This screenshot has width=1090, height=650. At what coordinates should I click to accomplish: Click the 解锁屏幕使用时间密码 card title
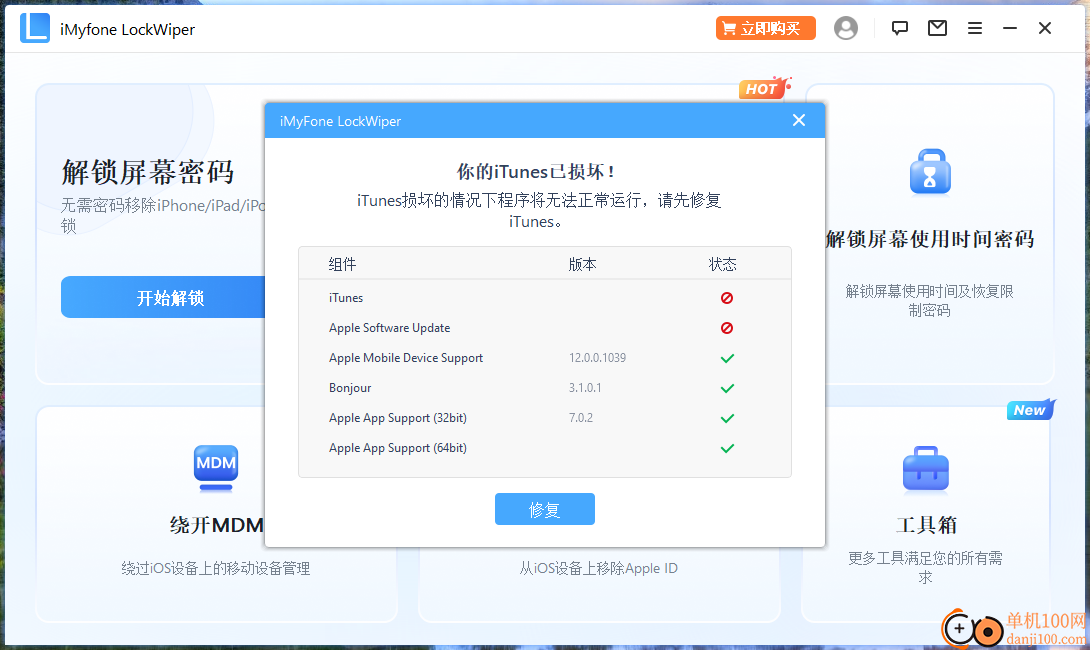pos(929,239)
